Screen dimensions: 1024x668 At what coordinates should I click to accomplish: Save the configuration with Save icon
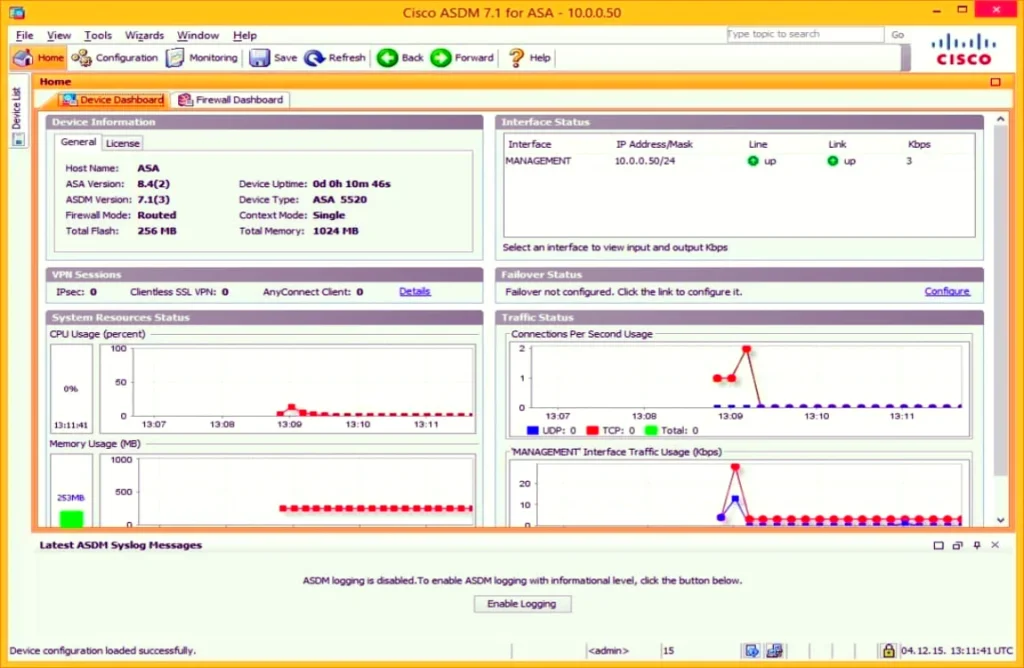tap(273, 57)
